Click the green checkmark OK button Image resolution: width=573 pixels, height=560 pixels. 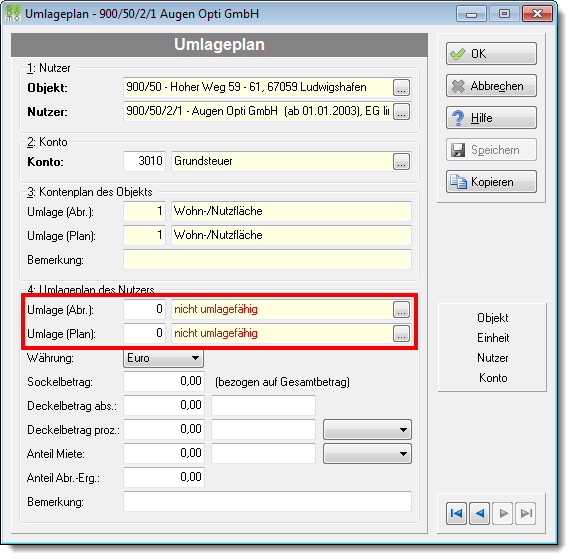click(491, 54)
